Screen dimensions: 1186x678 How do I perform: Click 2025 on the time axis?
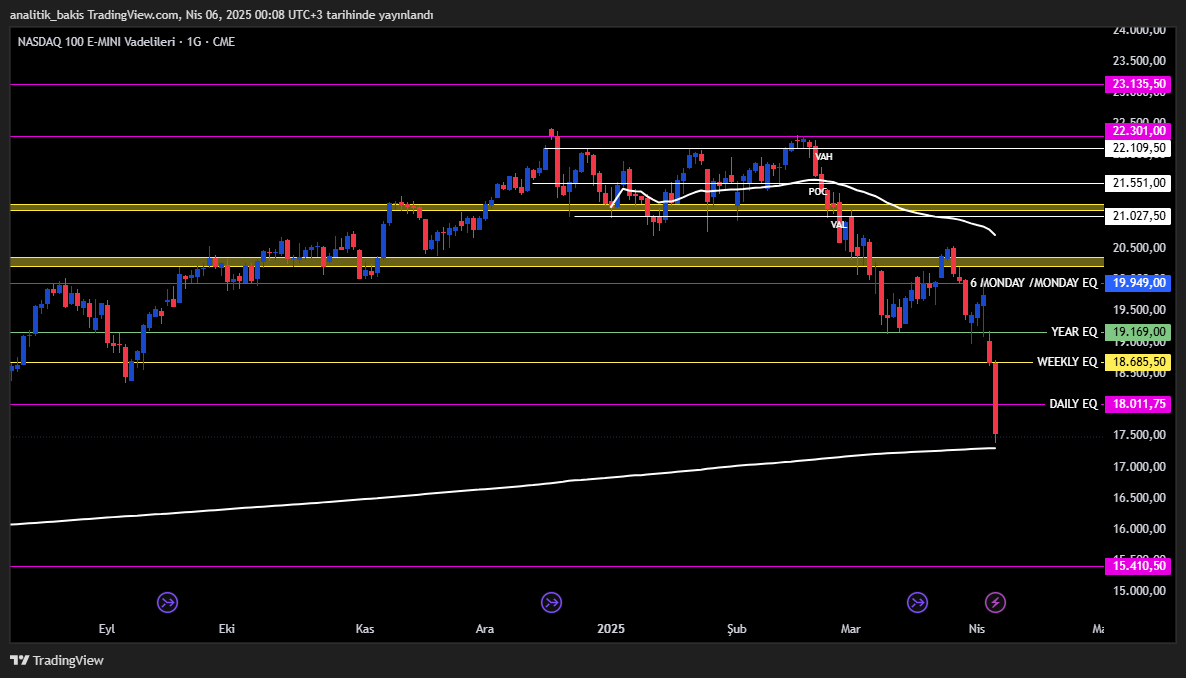coord(611,629)
